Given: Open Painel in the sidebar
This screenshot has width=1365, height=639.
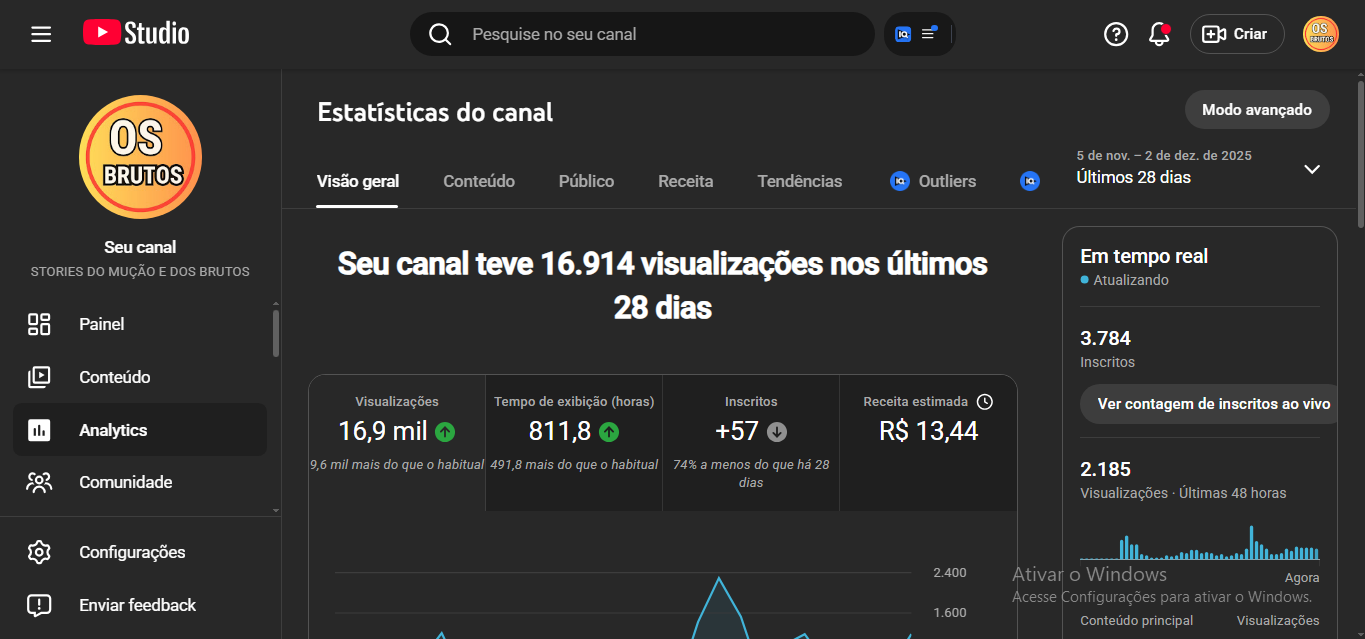Looking at the screenshot, I should coord(140,324).
